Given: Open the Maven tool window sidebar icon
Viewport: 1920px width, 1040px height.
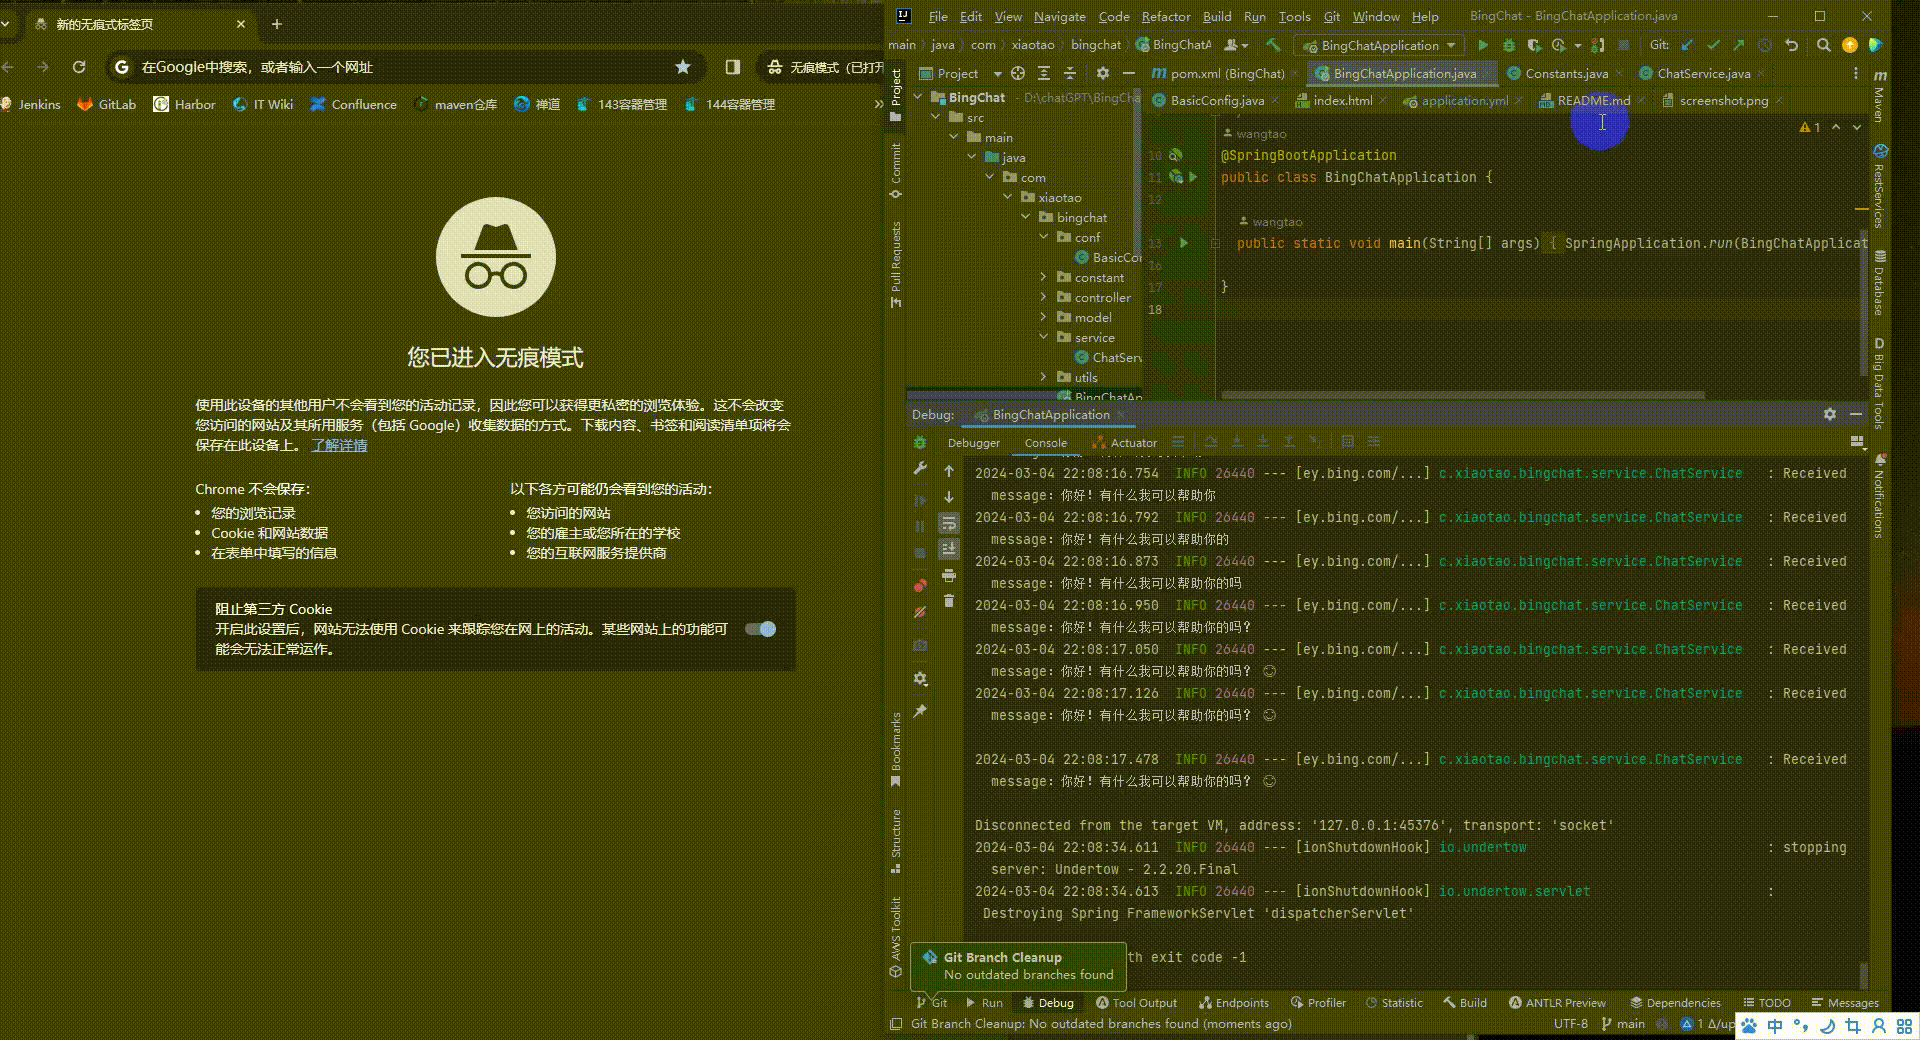Looking at the screenshot, I should point(1880,97).
